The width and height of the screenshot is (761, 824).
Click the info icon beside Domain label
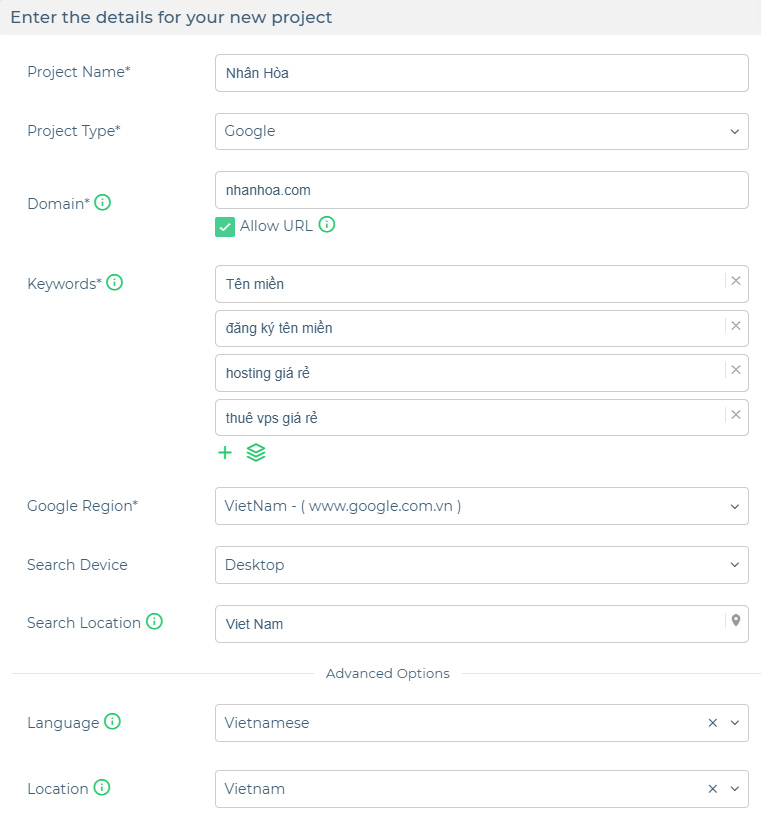point(102,202)
